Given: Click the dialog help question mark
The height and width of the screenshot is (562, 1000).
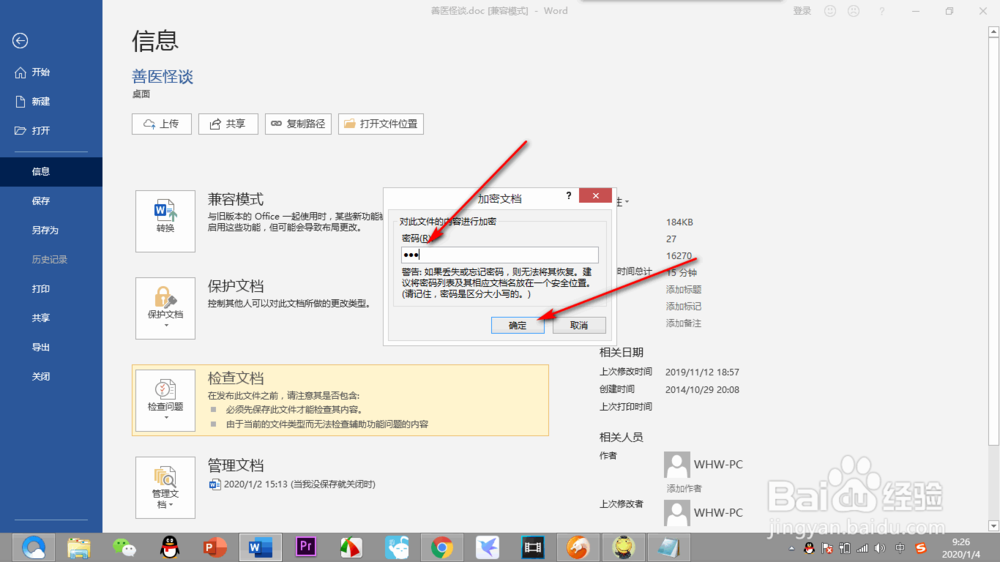Looking at the screenshot, I should click(x=568, y=196).
